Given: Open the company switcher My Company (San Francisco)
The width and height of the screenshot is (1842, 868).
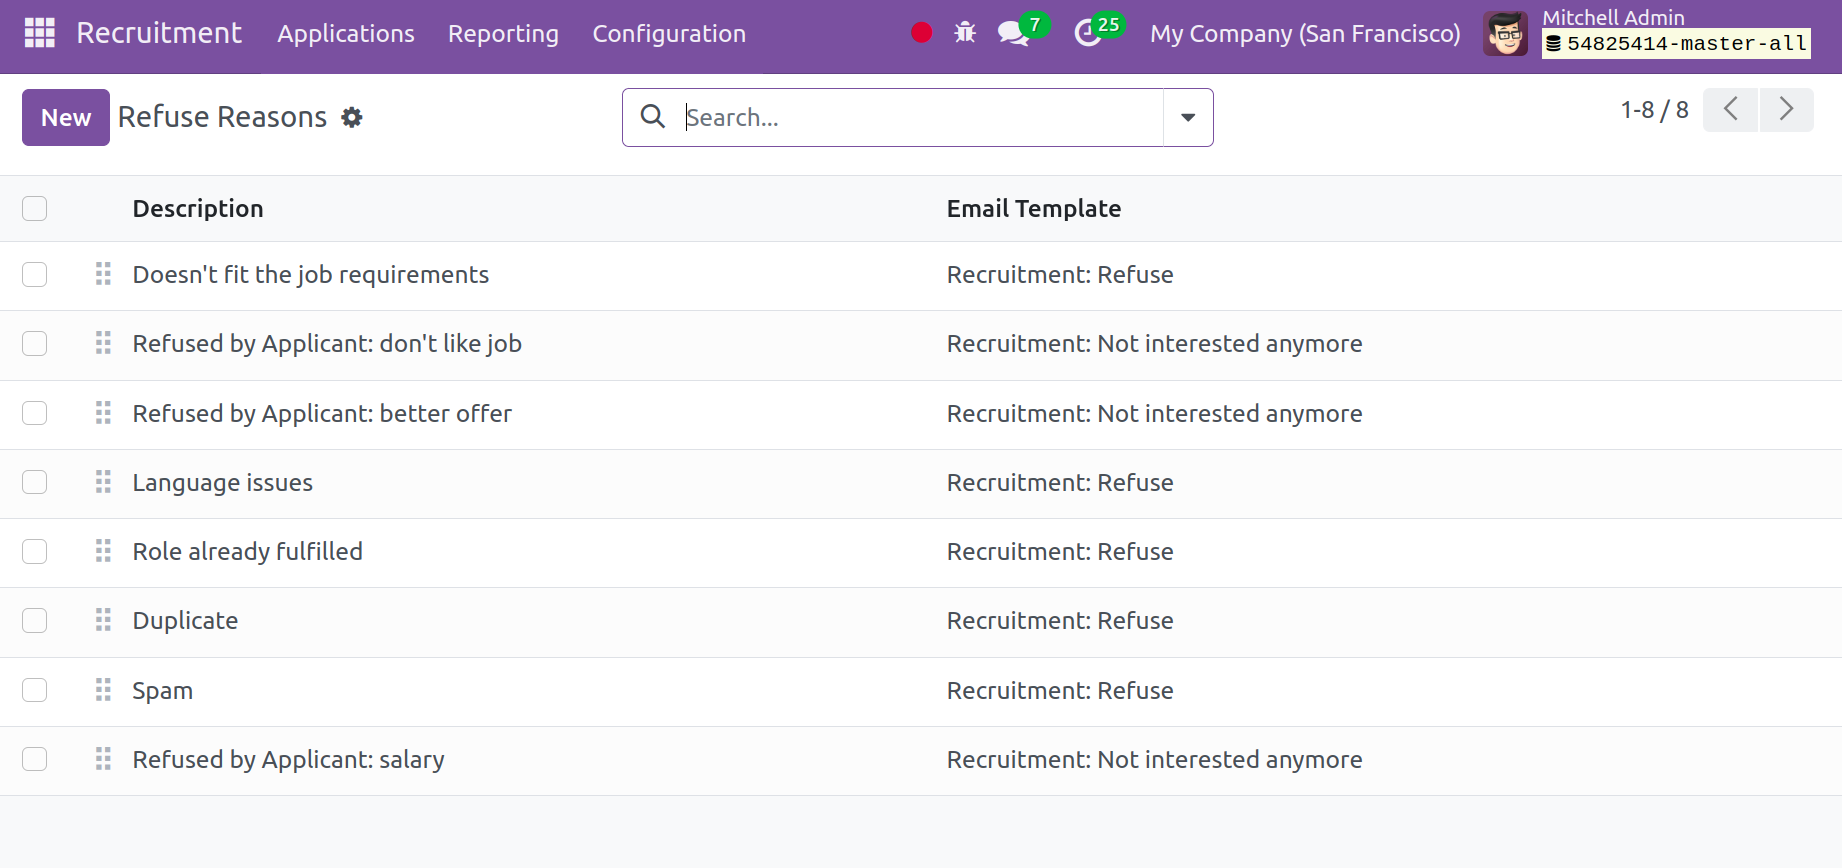Looking at the screenshot, I should (1305, 34).
